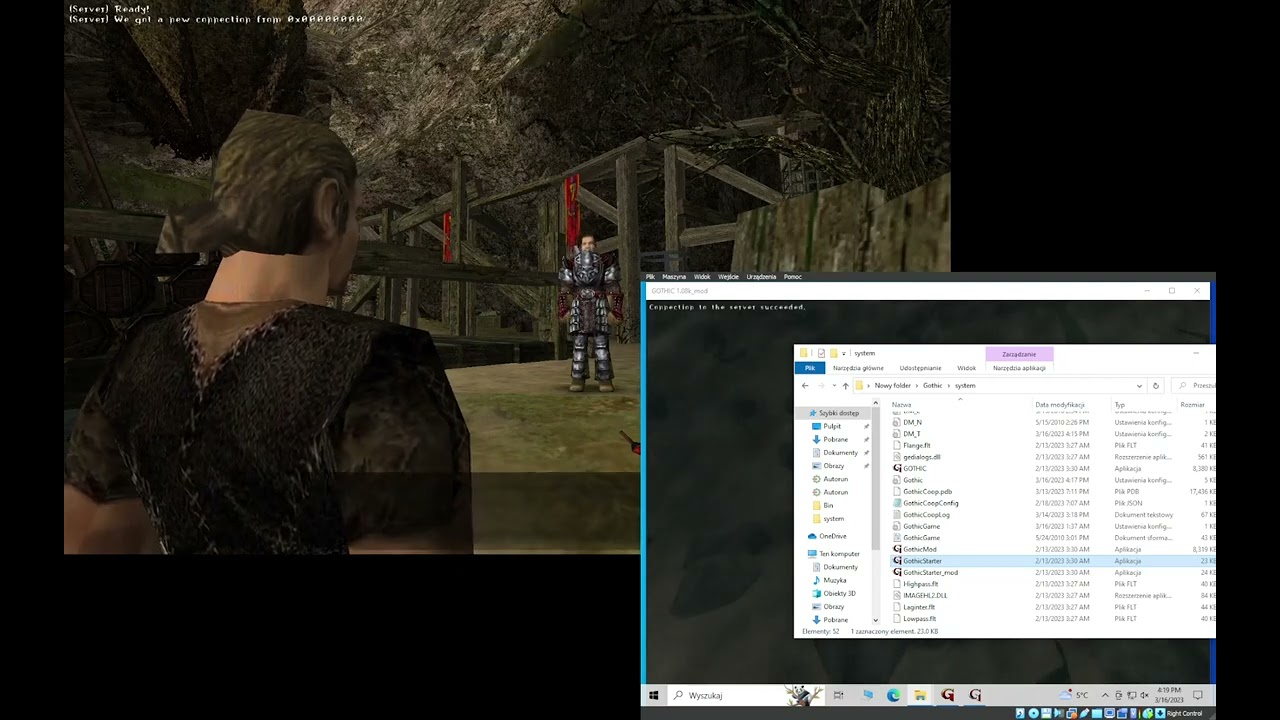Open the Windows Start menu
This screenshot has height=720, width=1280.
[653, 695]
